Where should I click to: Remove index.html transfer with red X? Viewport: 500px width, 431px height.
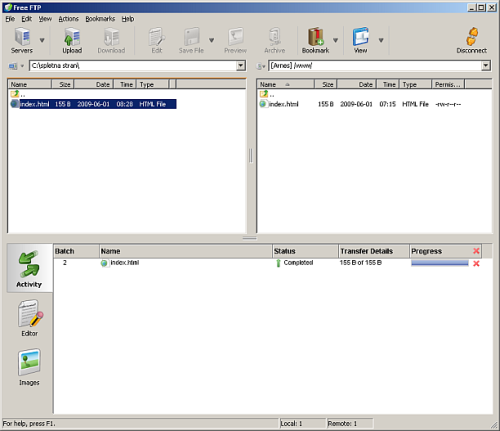[476, 263]
